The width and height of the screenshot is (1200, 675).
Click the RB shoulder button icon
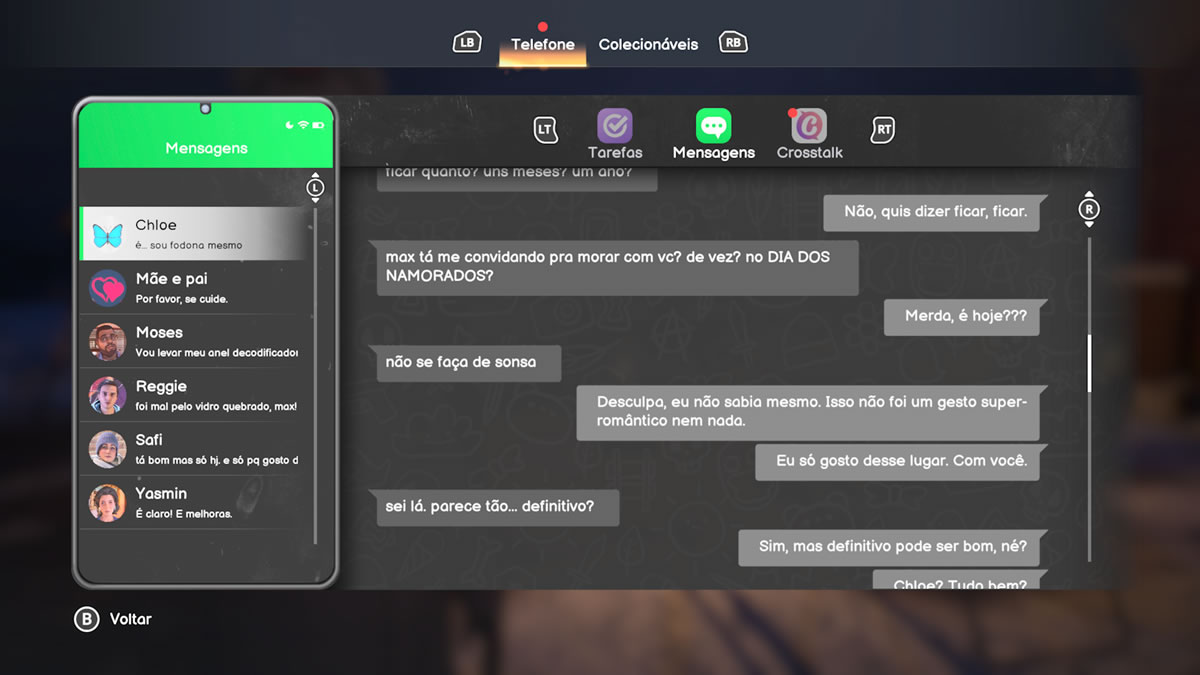click(734, 42)
